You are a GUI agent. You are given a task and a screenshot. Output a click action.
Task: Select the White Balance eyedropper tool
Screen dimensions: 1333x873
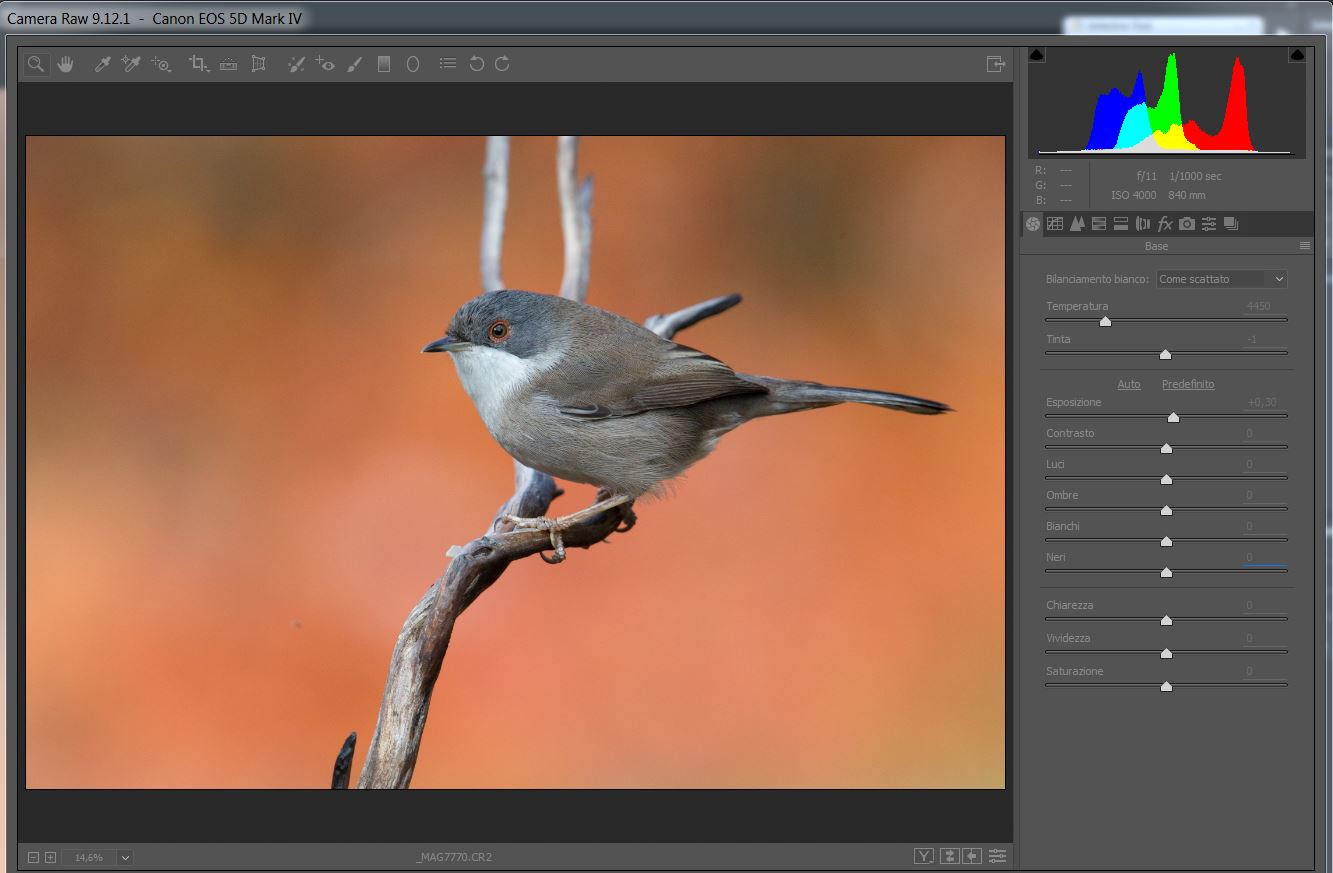(x=102, y=64)
